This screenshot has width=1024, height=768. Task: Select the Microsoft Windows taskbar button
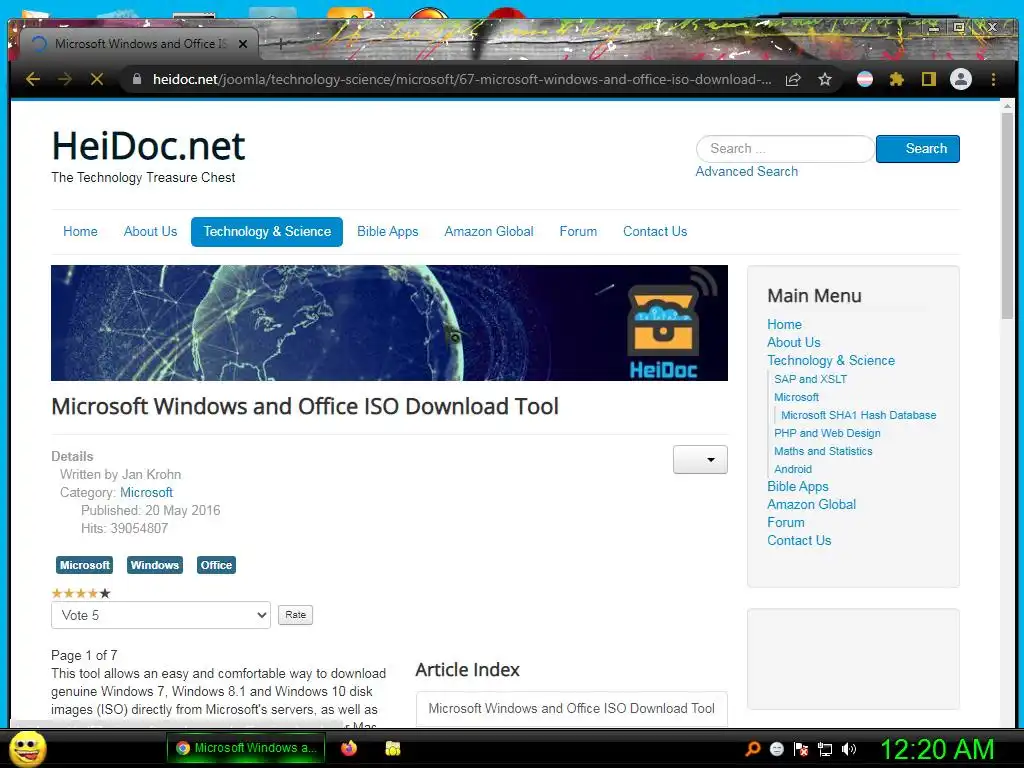(x=248, y=748)
